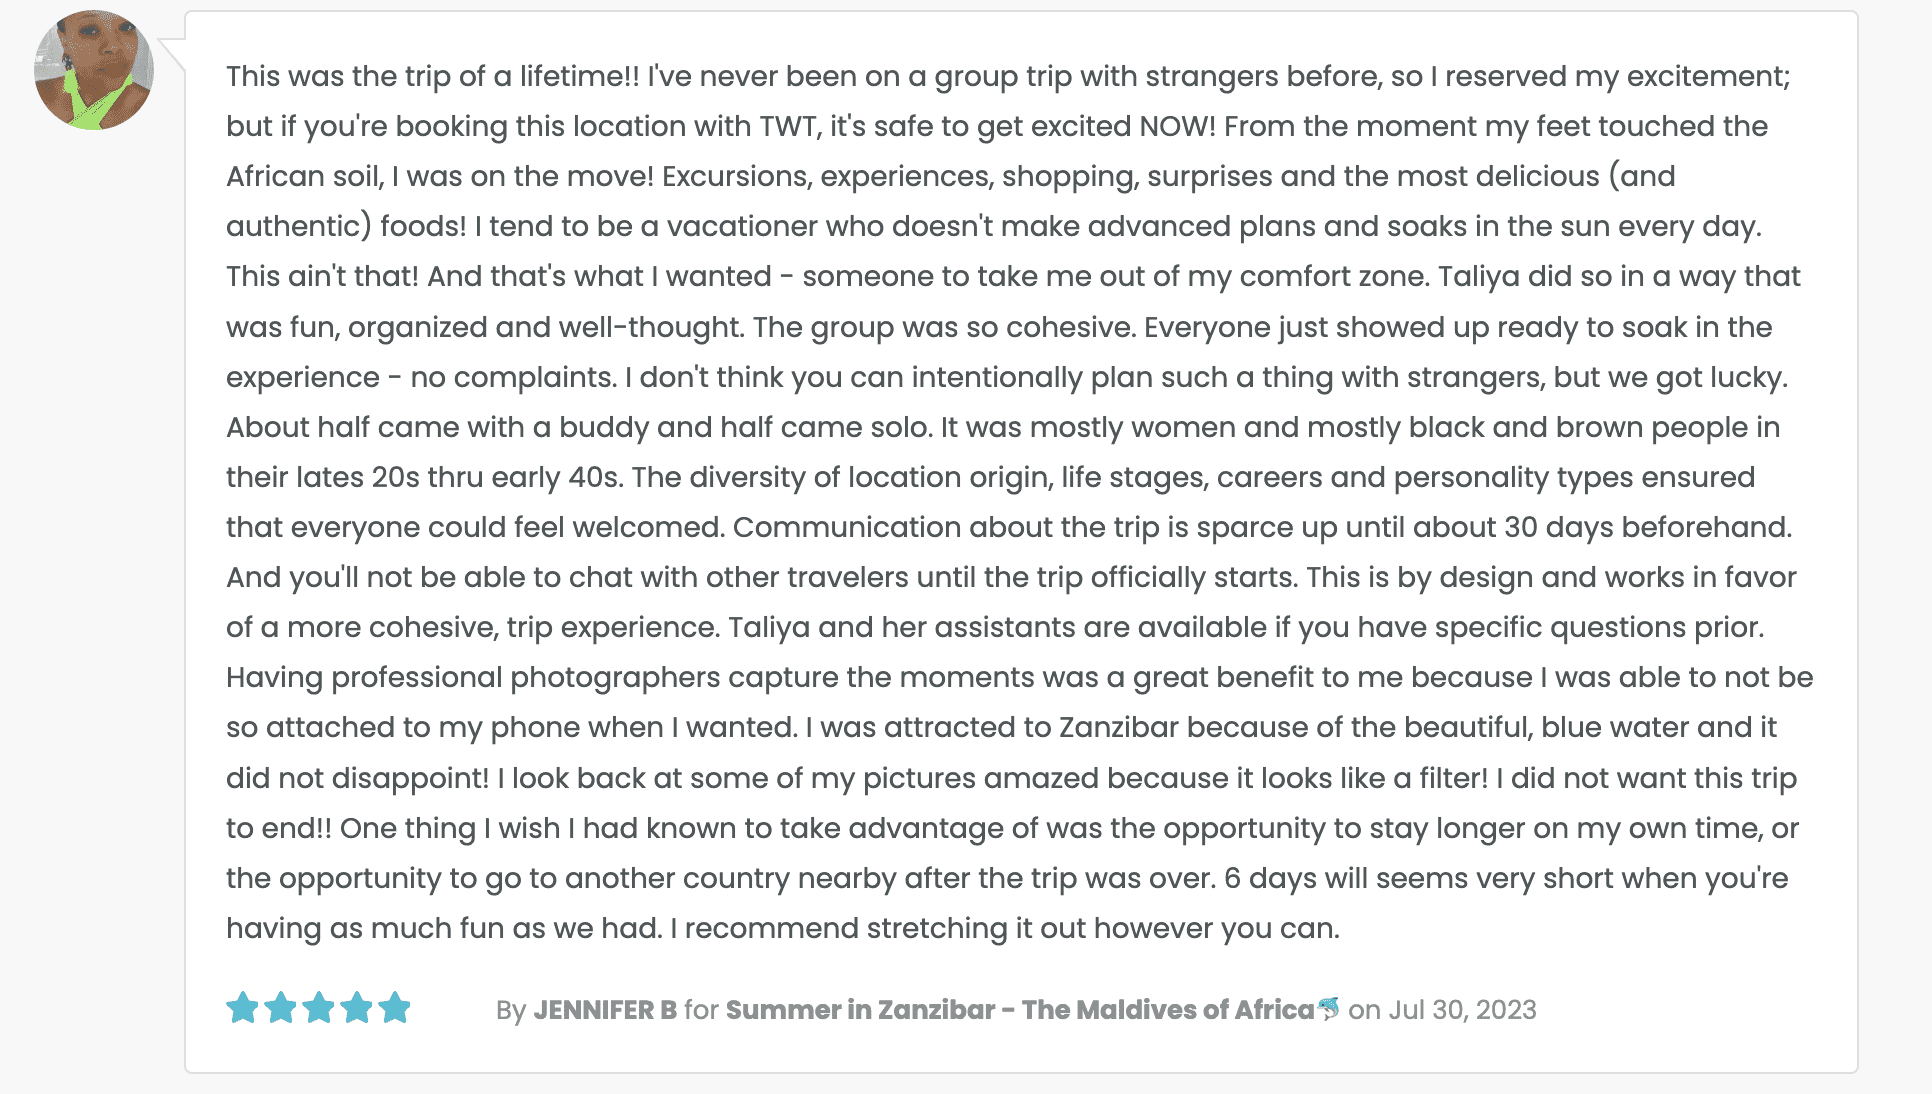Click the speech bubble pointer beside the avatar
The width and height of the screenshot is (1932, 1094).
point(172,53)
